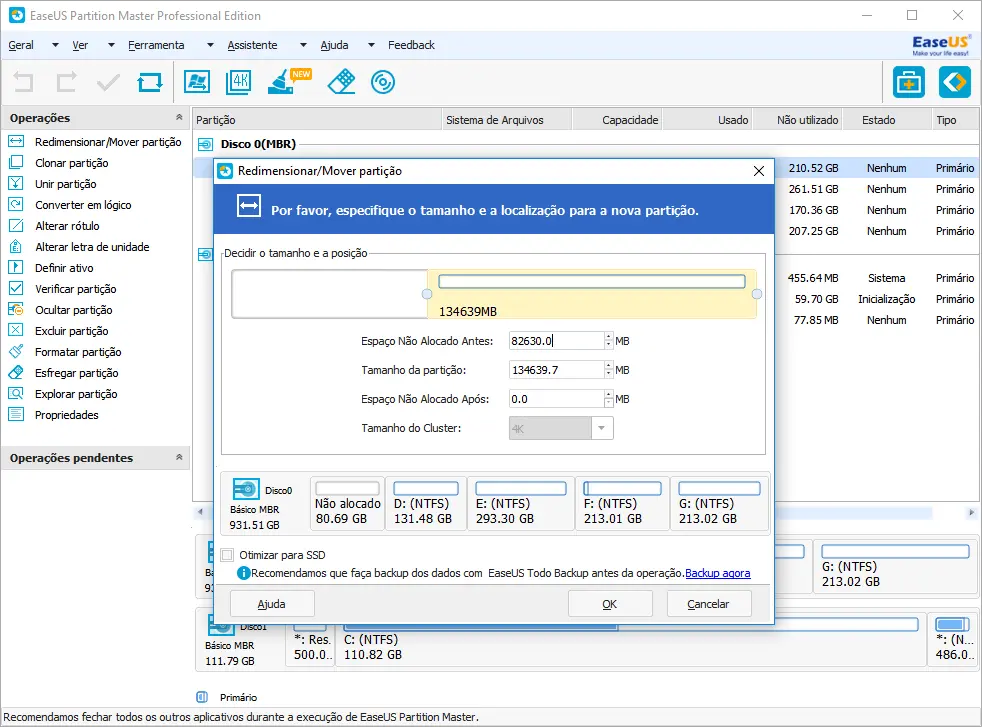Open dropdown arrow next to Ferramenta

[x=210, y=45]
